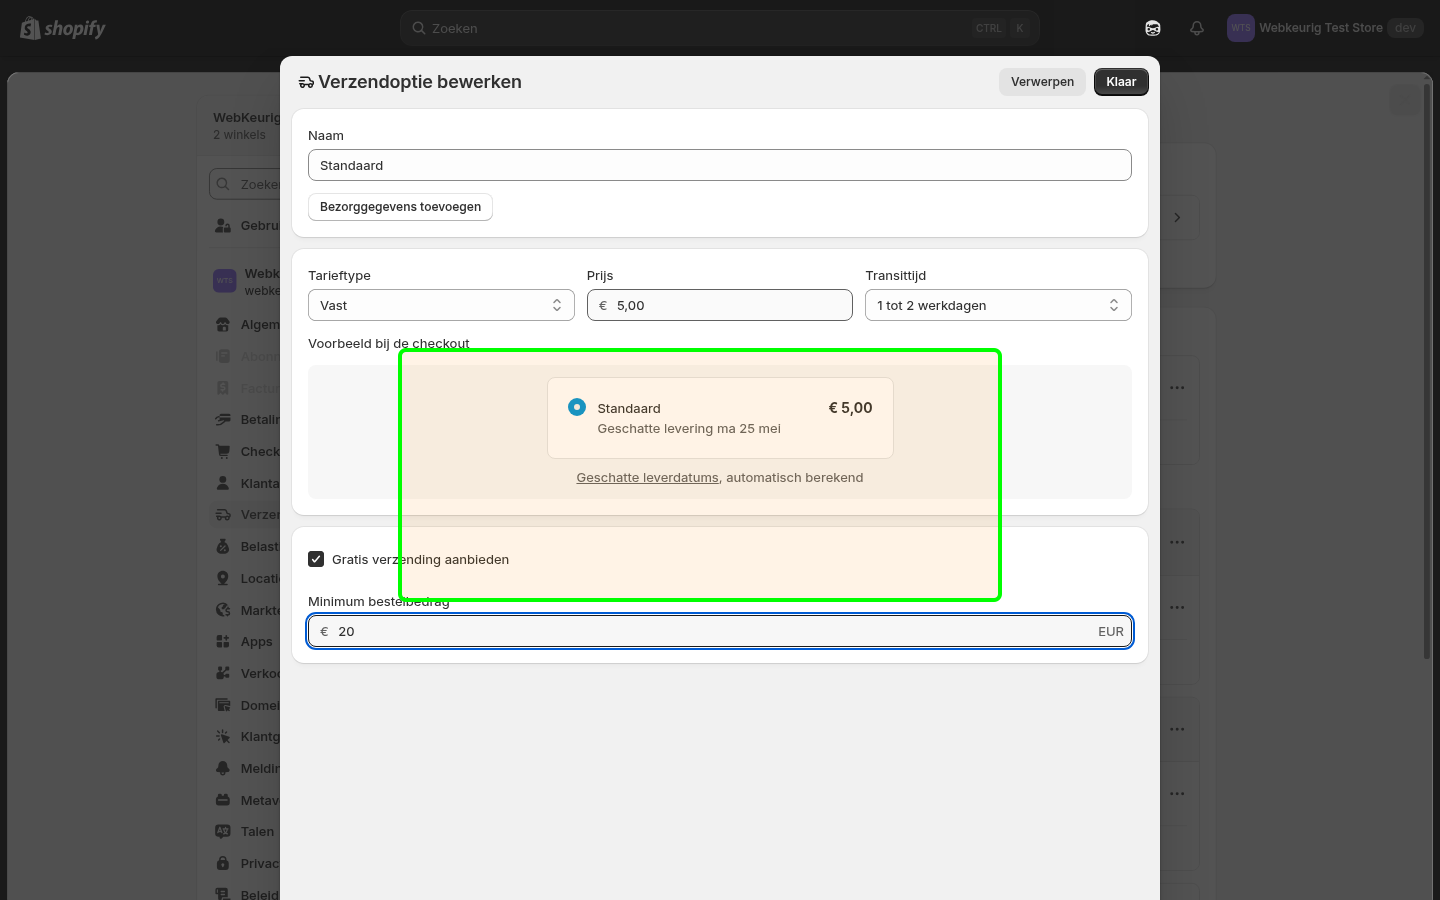Image resolution: width=1440 pixels, height=900 pixels.
Task: Open Checkout cart icon in settings sidebar
Action: [223, 452]
